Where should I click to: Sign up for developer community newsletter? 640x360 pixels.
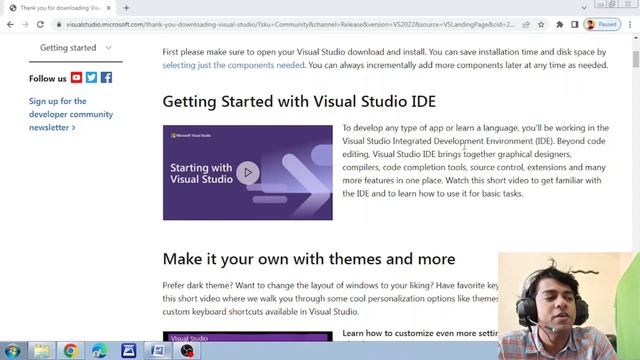coord(71,114)
